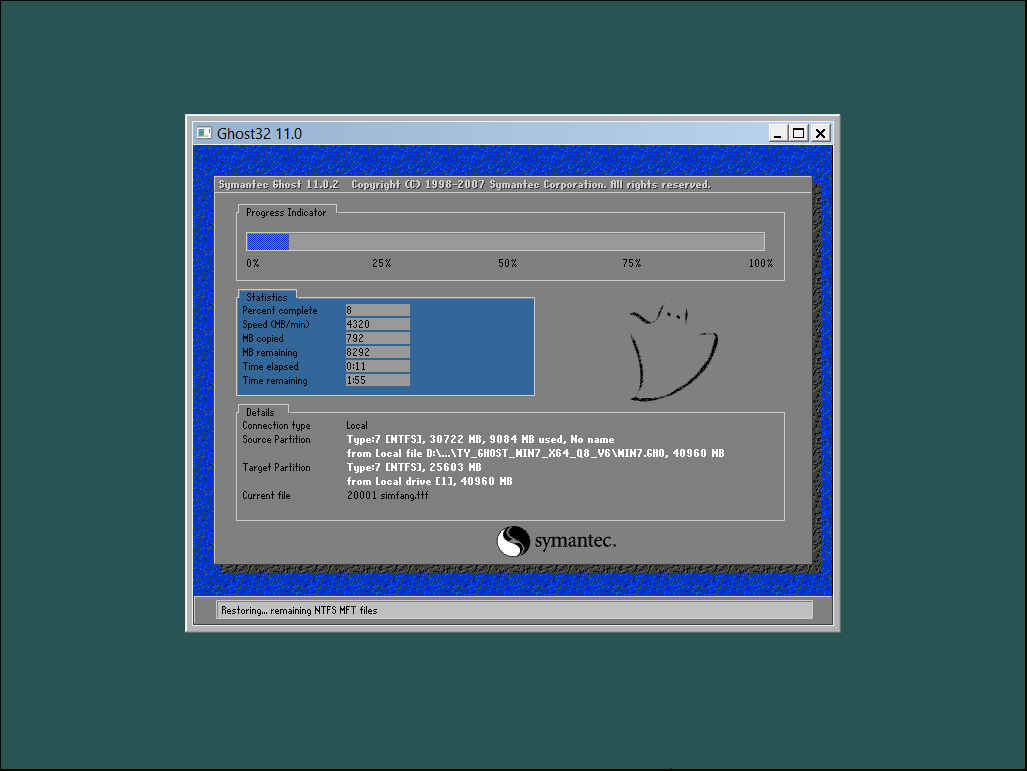1027x771 pixels.
Task: Click the 'Statistics' group title
Action: [x=267, y=297]
